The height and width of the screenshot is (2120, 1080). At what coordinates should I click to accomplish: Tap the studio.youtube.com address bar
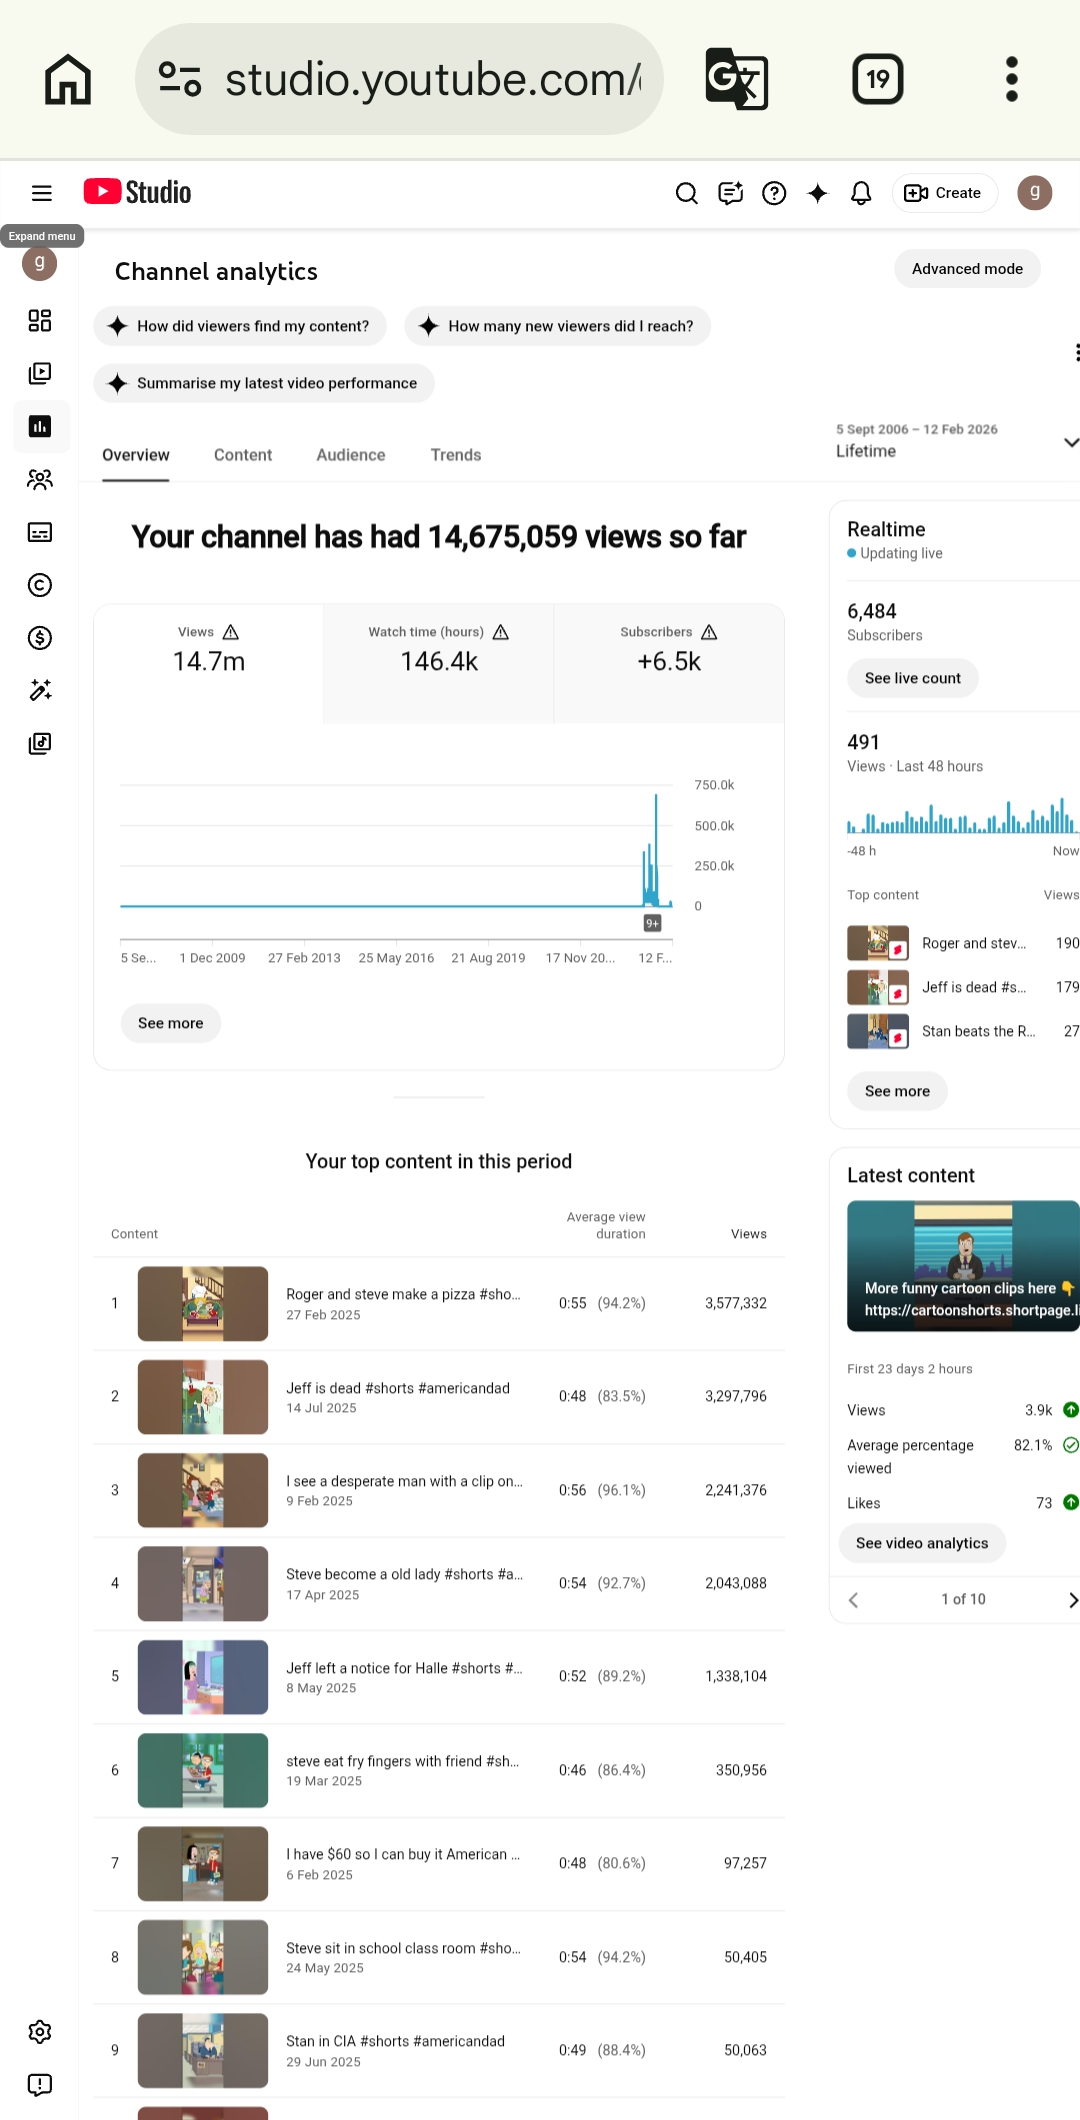point(400,79)
